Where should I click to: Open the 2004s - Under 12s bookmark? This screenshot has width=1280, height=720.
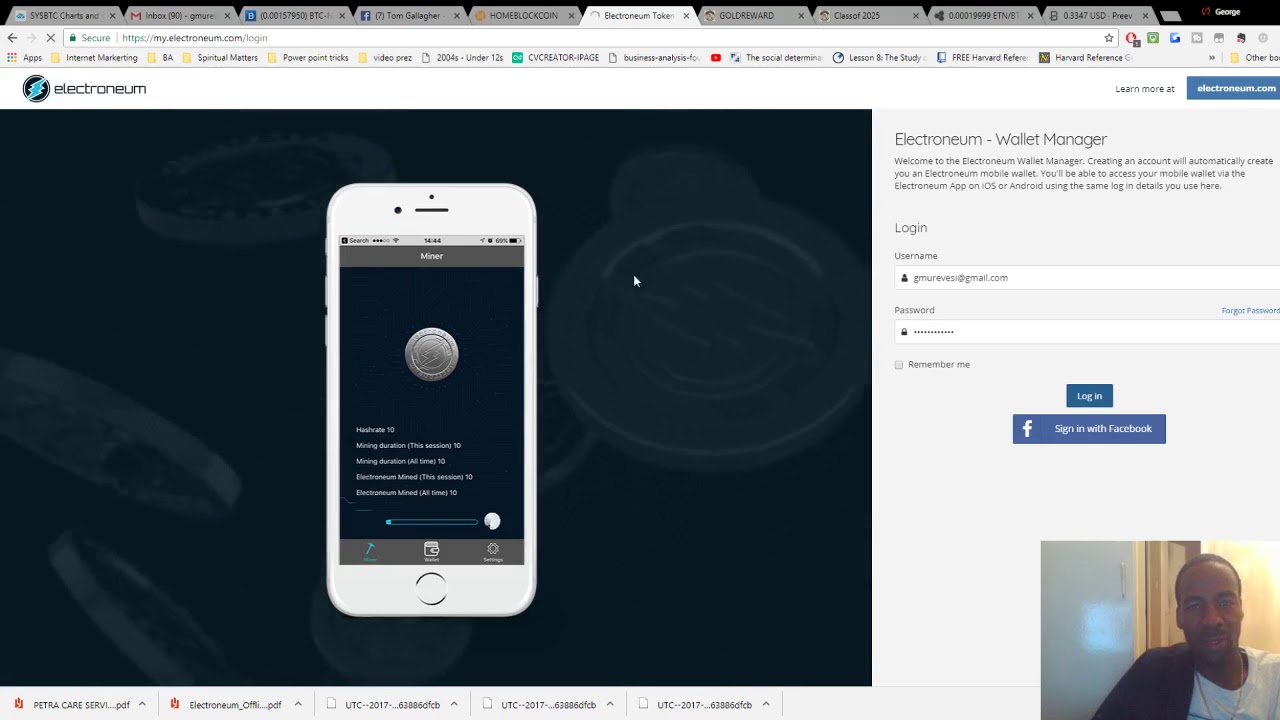tap(462, 58)
